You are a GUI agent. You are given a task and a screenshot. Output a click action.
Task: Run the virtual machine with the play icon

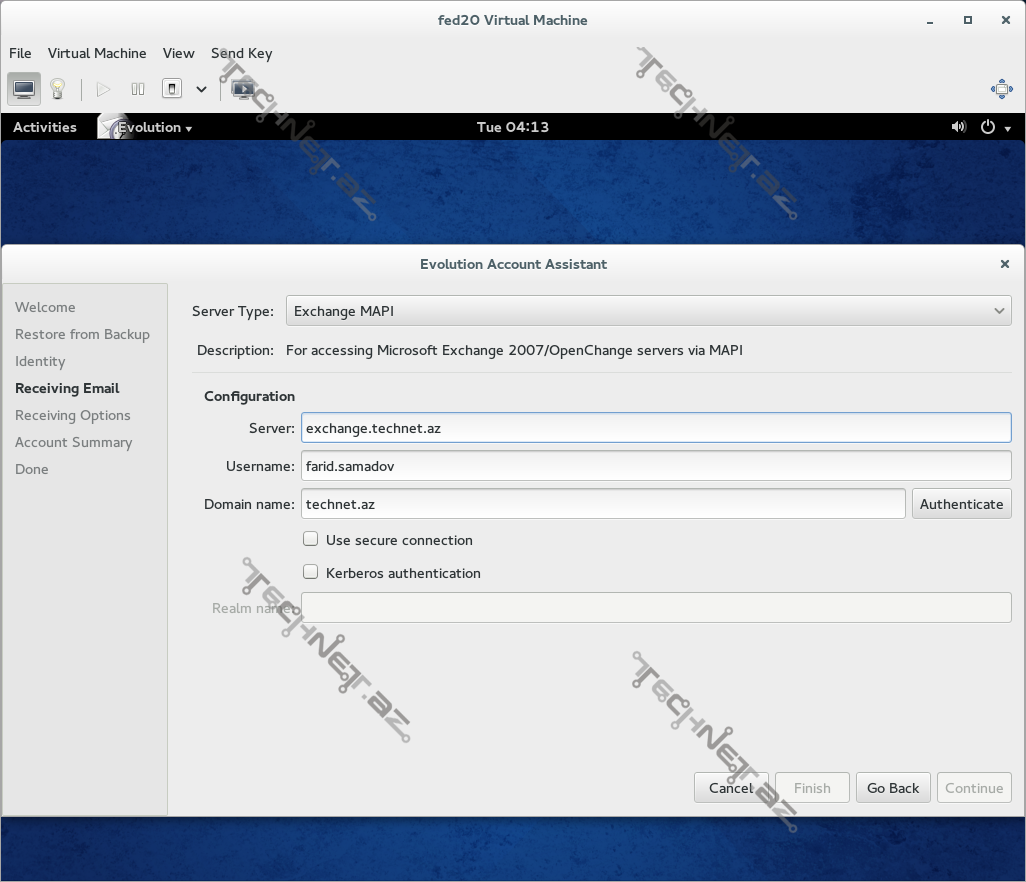coord(103,88)
